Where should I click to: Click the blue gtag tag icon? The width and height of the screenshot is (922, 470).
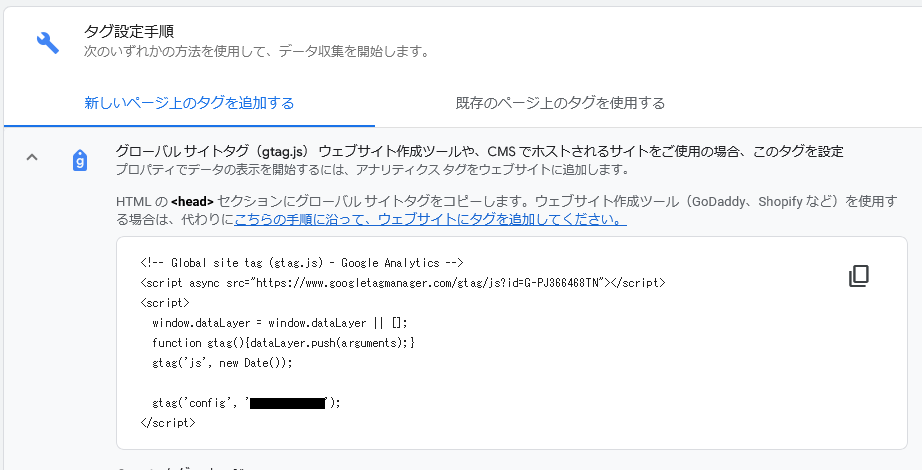(x=80, y=160)
